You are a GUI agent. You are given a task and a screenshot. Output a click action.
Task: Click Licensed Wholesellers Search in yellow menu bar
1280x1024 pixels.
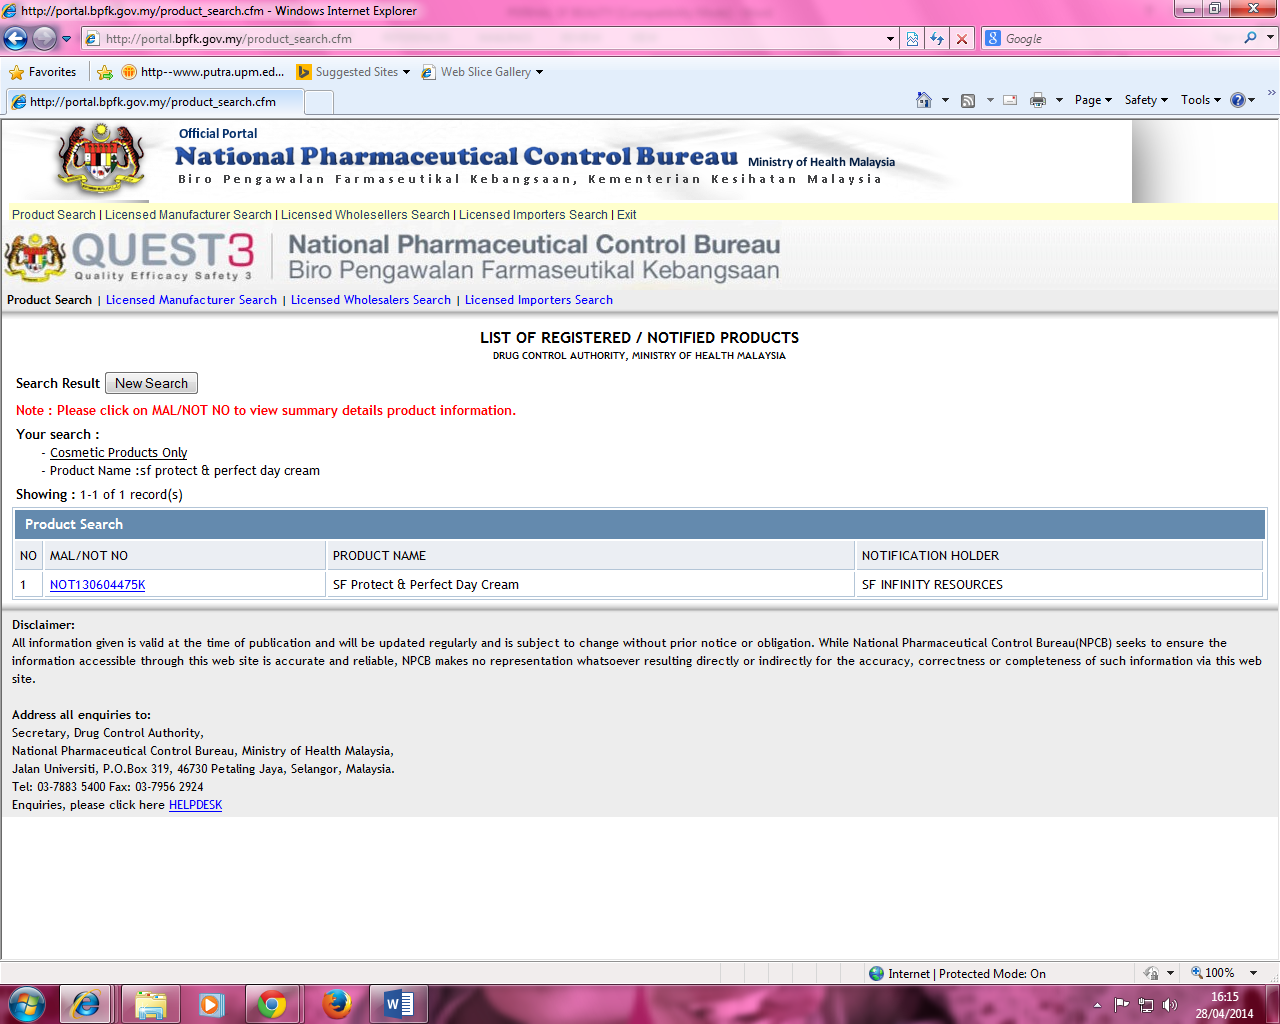pyautogui.click(x=365, y=215)
